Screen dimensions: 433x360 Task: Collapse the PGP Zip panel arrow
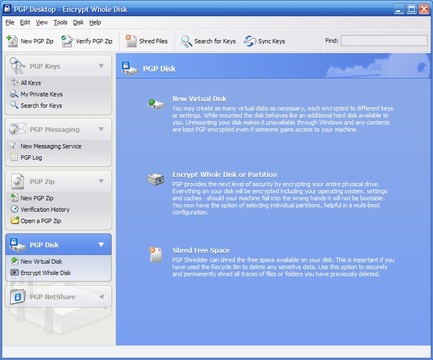pyautogui.click(x=101, y=181)
